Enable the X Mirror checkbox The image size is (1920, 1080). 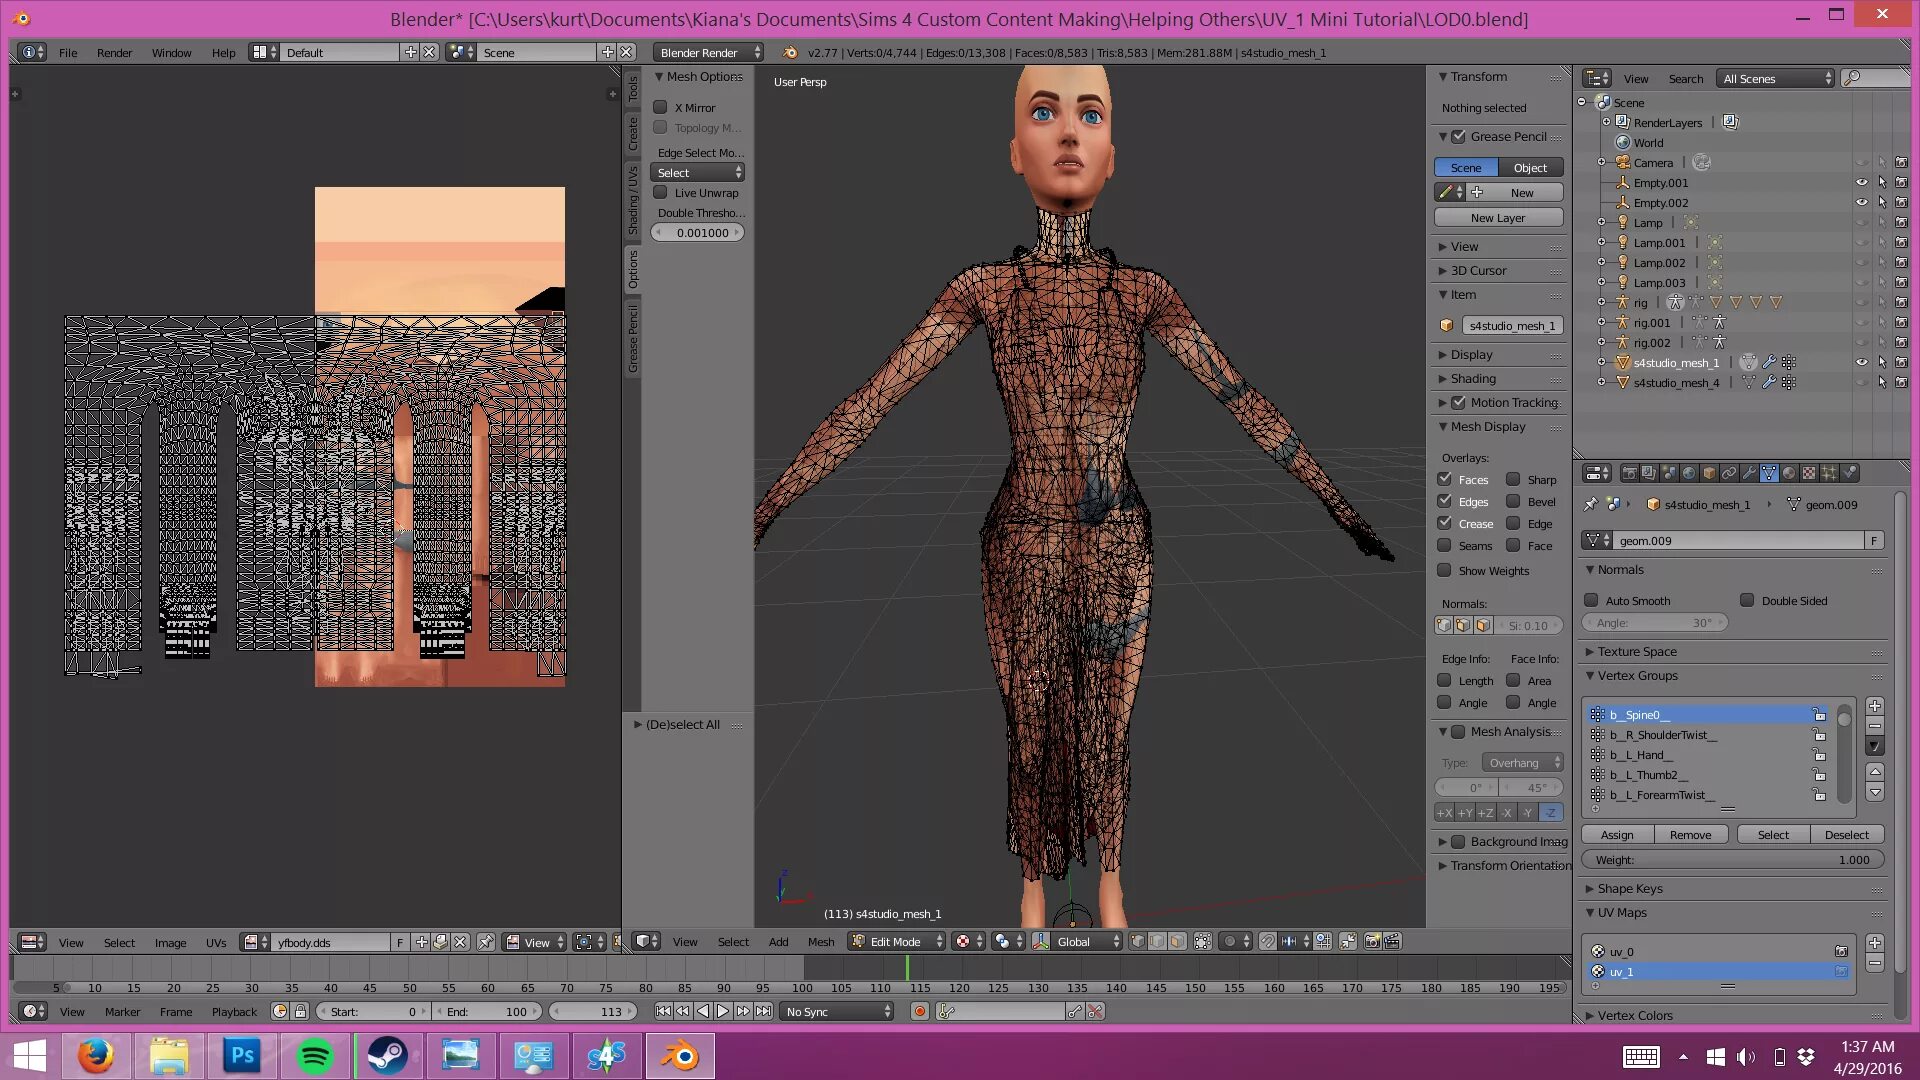tap(660, 107)
